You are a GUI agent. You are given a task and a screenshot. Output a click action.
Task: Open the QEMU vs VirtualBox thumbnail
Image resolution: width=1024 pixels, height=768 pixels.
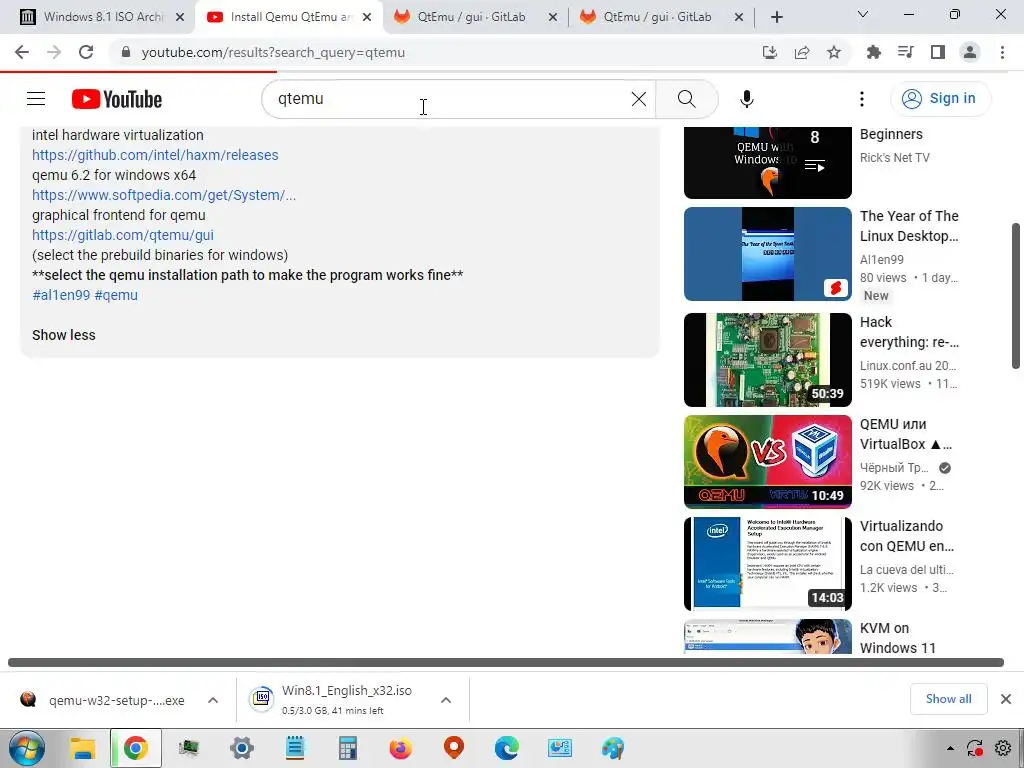pos(768,462)
